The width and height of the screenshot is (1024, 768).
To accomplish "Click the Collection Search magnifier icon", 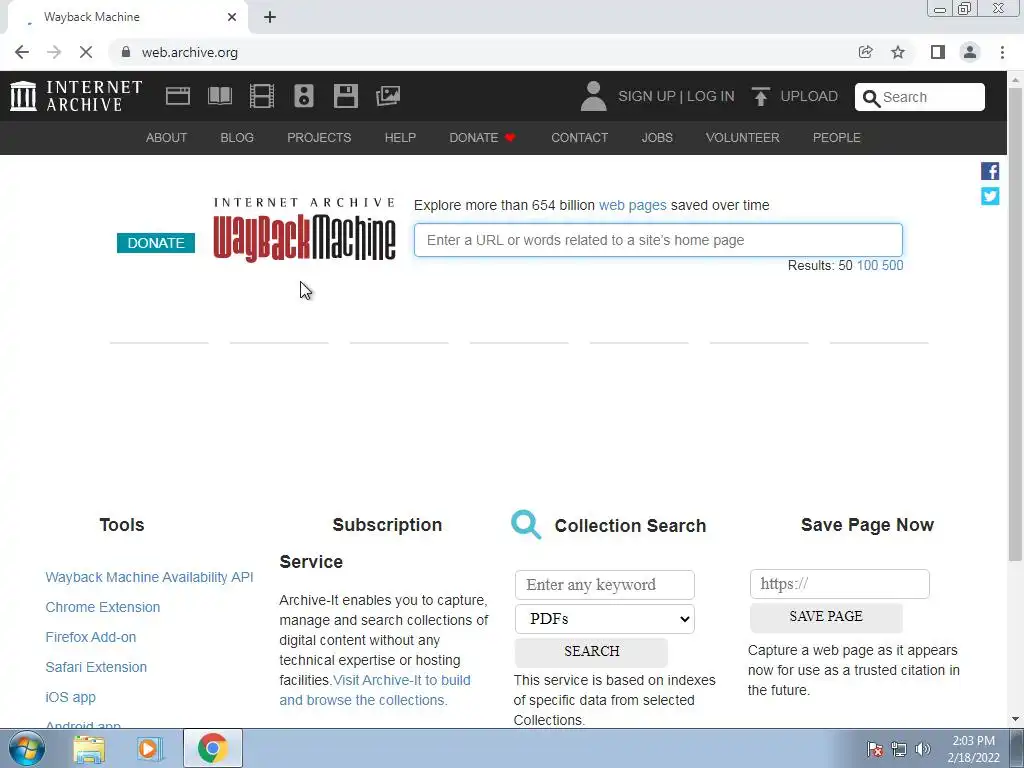I will [526, 524].
